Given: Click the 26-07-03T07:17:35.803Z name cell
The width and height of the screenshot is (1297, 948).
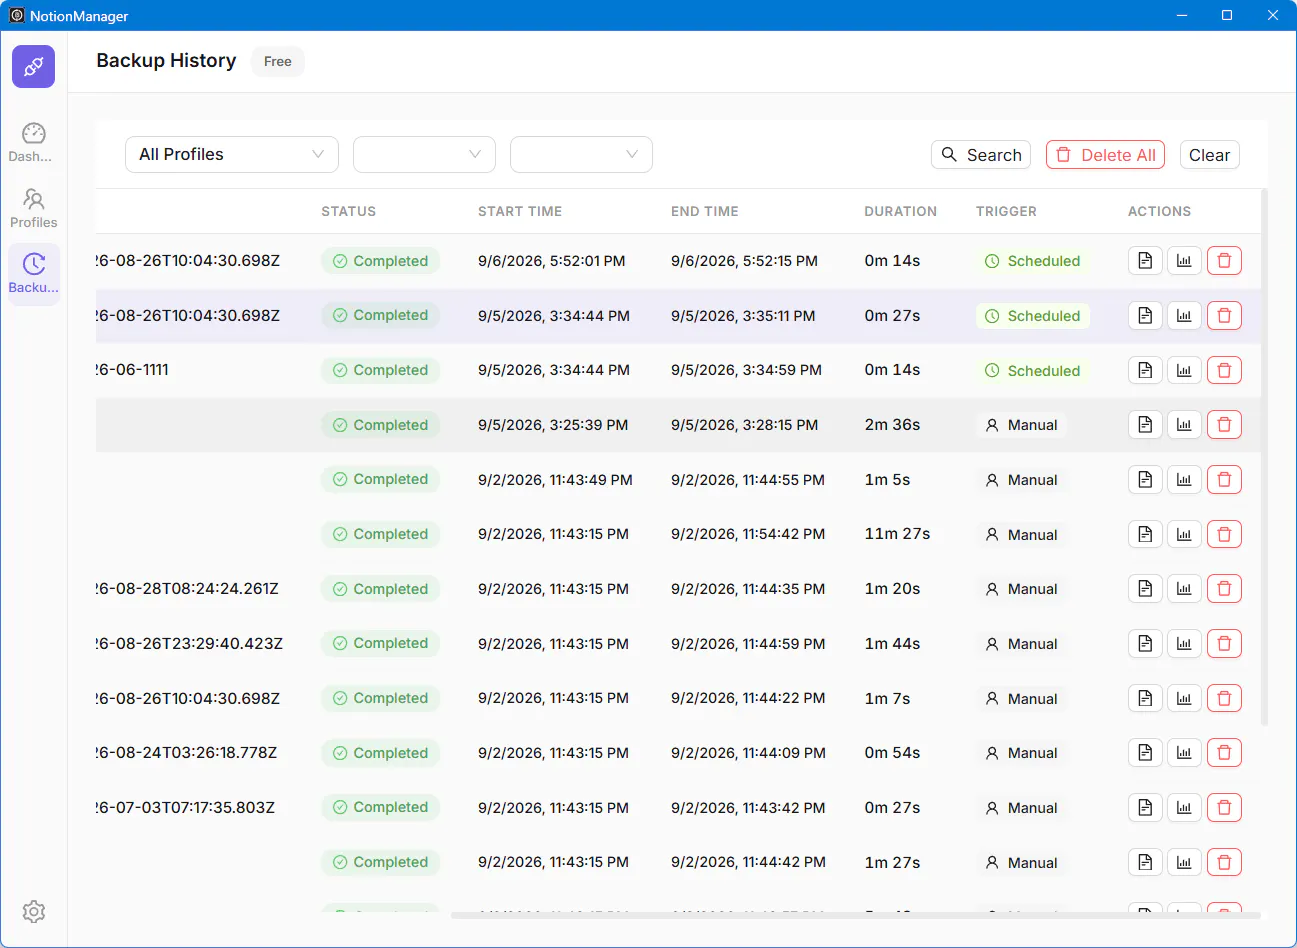Looking at the screenshot, I should [x=186, y=808].
